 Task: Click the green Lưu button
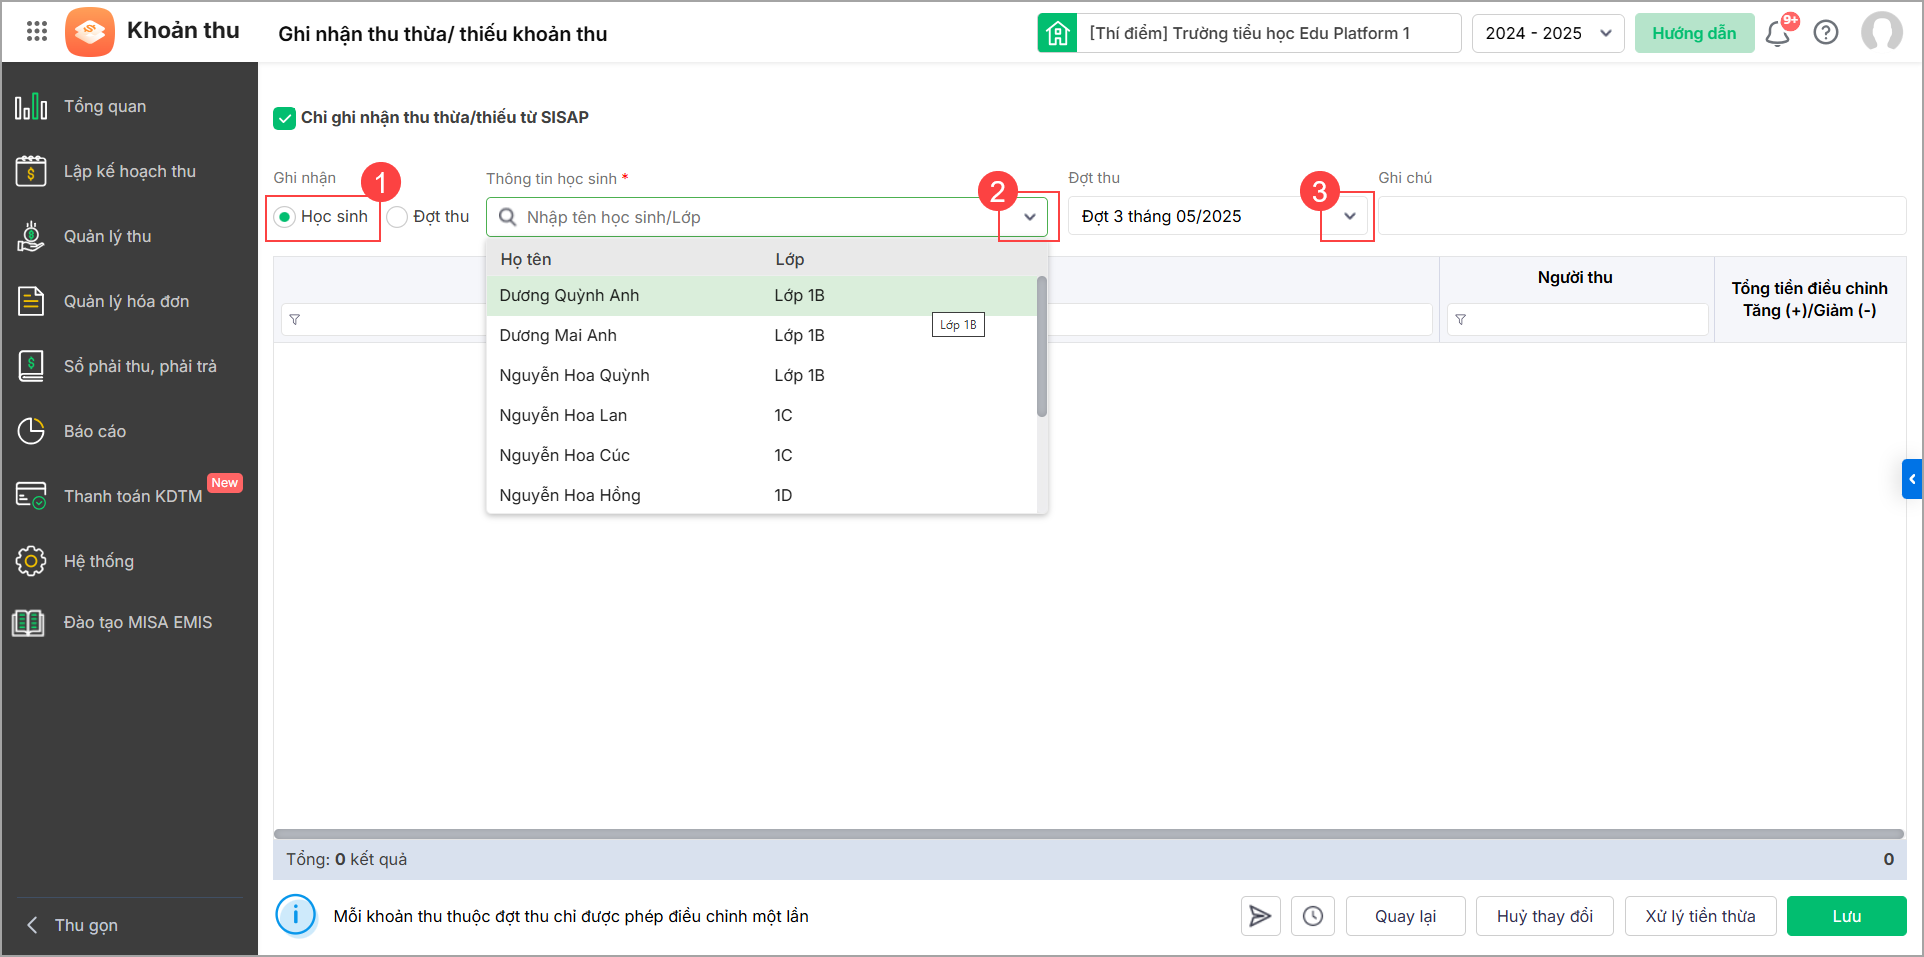point(1846,916)
